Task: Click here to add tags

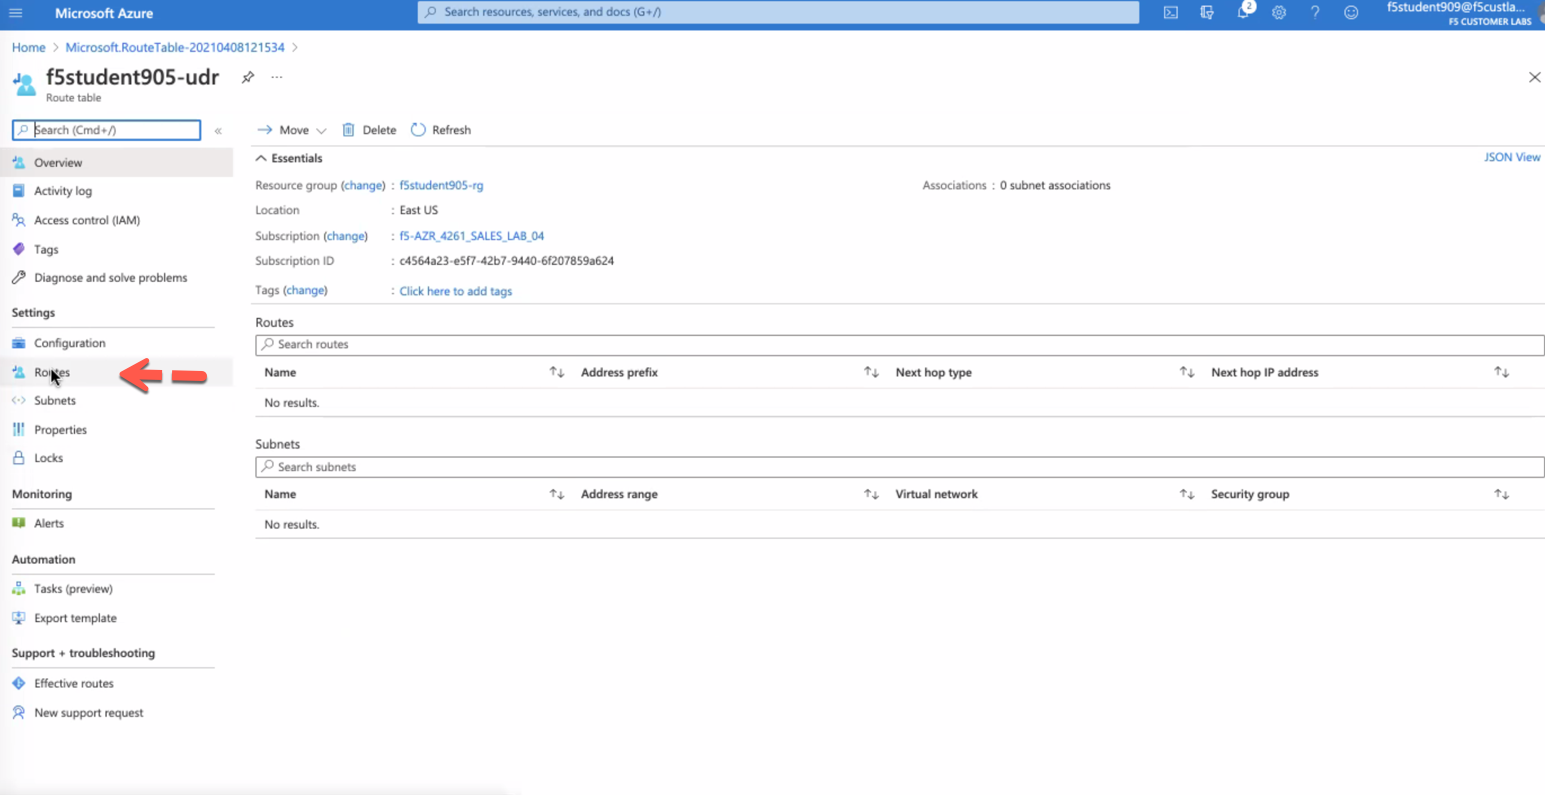Action: pyautogui.click(x=456, y=291)
